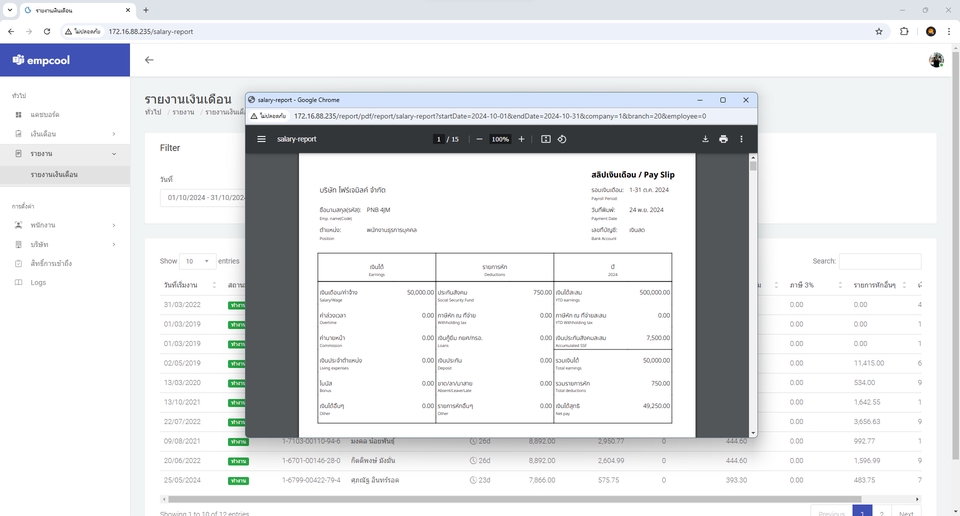Open the browser extensions icon

[x=904, y=31]
